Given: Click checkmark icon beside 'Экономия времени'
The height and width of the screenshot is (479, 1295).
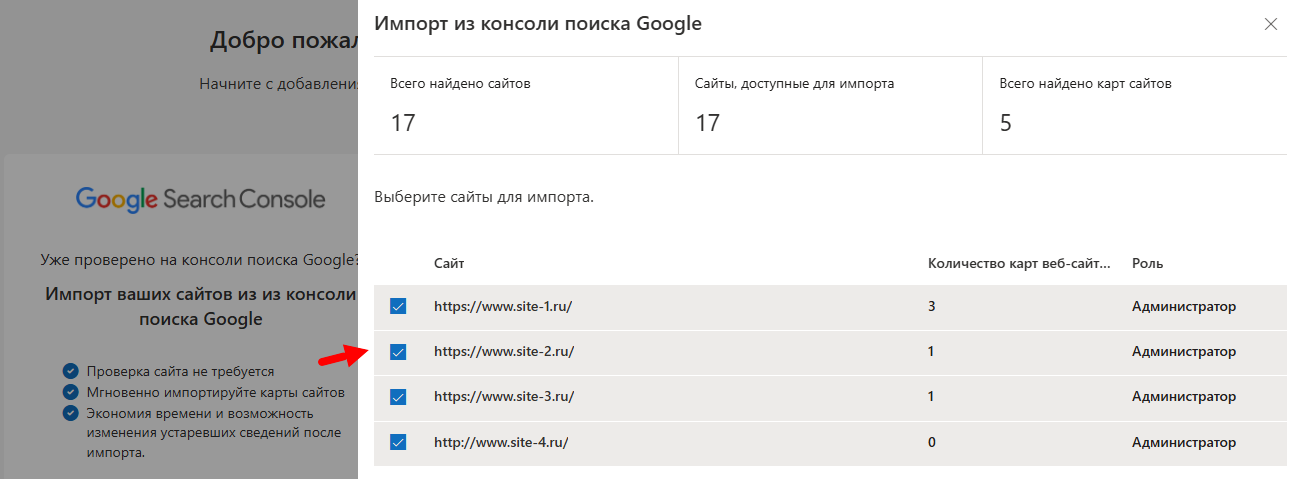Looking at the screenshot, I should pyautogui.click(x=70, y=413).
